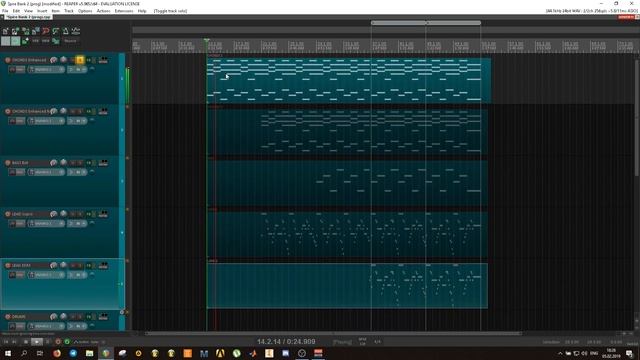Click the text button in second toolbar row
Screen dimensions: 640x360
[x=70, y=41]
